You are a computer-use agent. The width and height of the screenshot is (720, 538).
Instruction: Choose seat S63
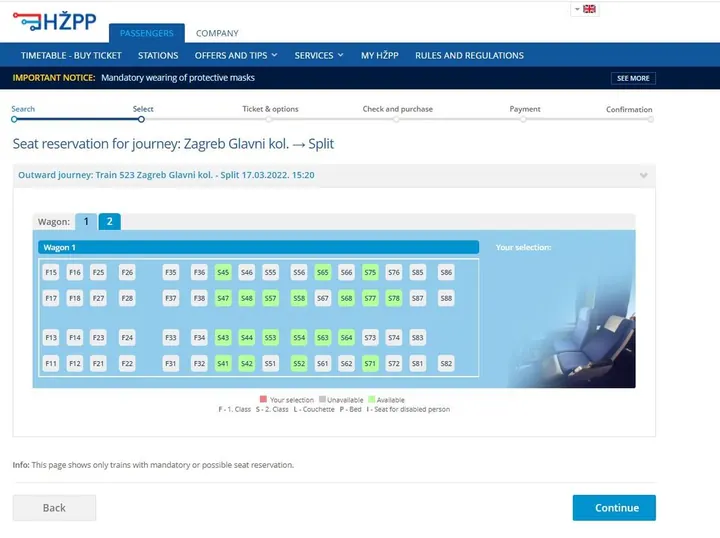tap(323, 337)
